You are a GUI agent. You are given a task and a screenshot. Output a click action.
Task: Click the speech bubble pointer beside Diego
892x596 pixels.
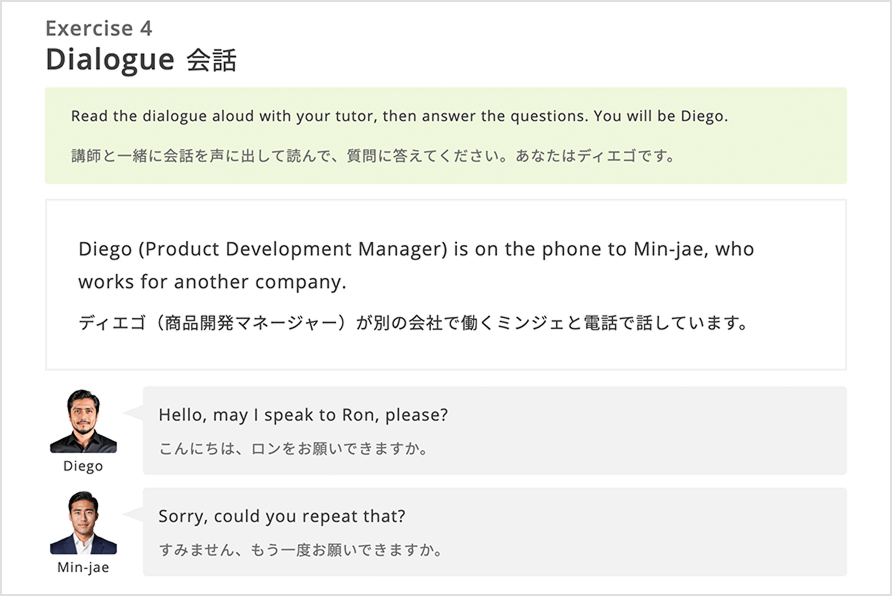point(134,412)
